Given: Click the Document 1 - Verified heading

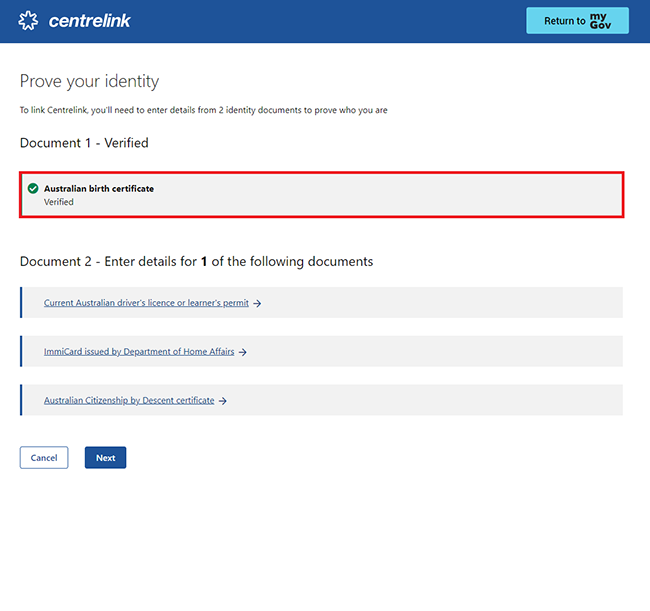Looking at the screenshot, I should pyautogui.click(x=84, y=143).
